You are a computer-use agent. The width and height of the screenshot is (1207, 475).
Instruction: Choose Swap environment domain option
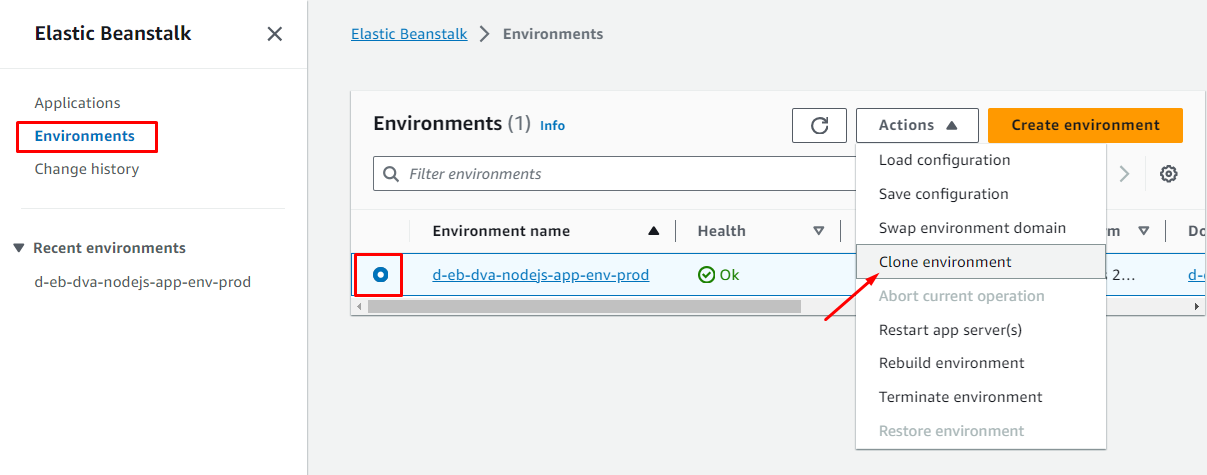click(x=971, y=228)
